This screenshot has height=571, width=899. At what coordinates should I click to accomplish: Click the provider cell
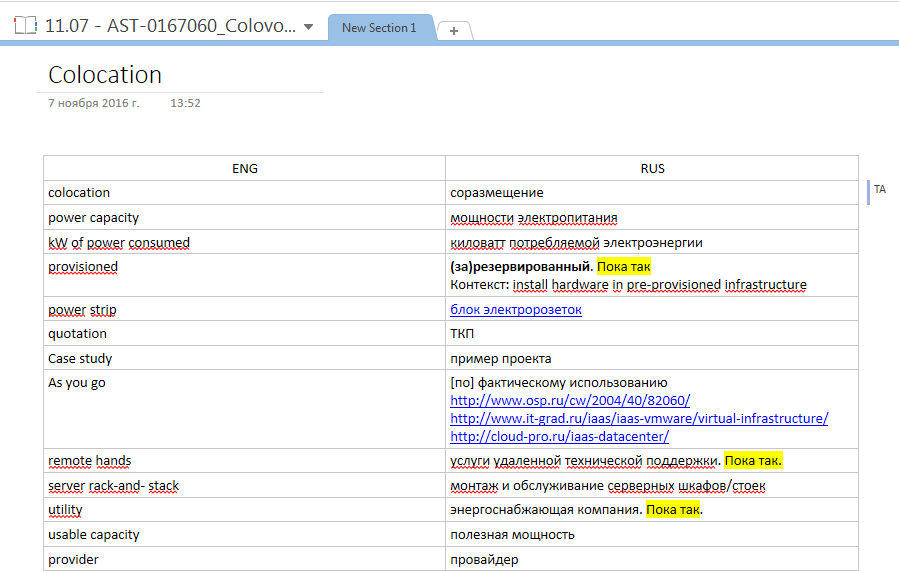[x=245, y=559]
